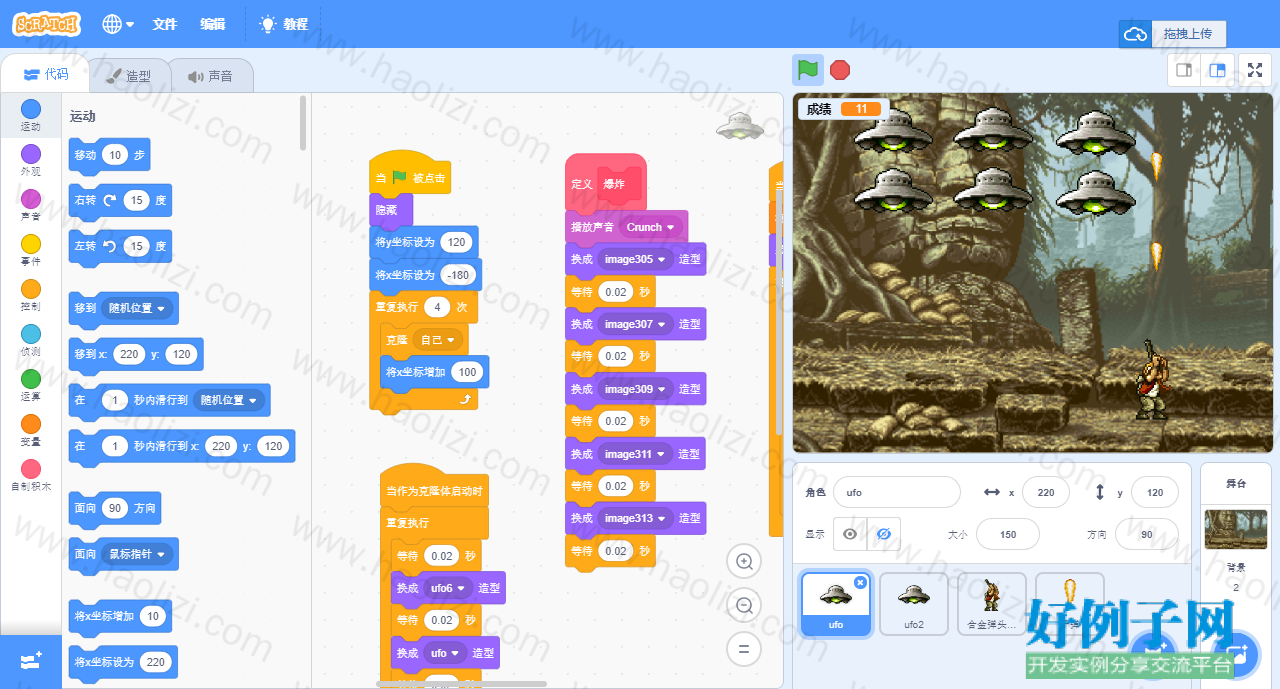Click the 当绿旗被点击 hat block
Viewport: 1280px width, 689px height.
click(x=410, y=174)
